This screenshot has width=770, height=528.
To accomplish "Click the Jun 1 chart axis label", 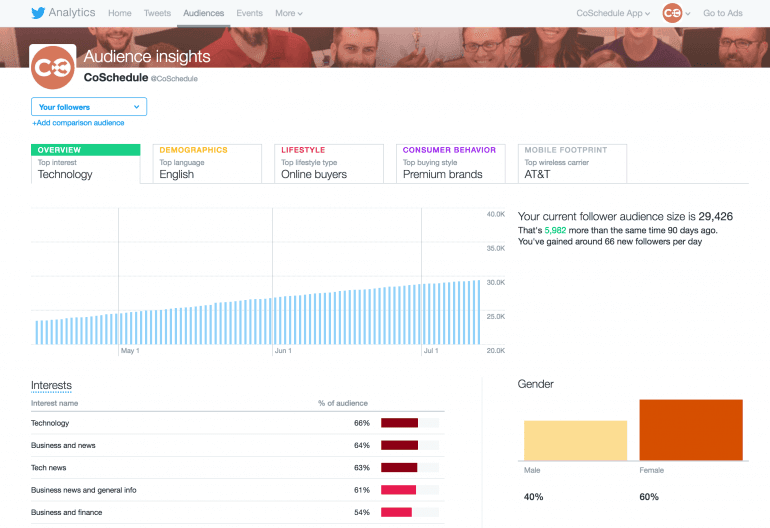I will coord(283,351).
